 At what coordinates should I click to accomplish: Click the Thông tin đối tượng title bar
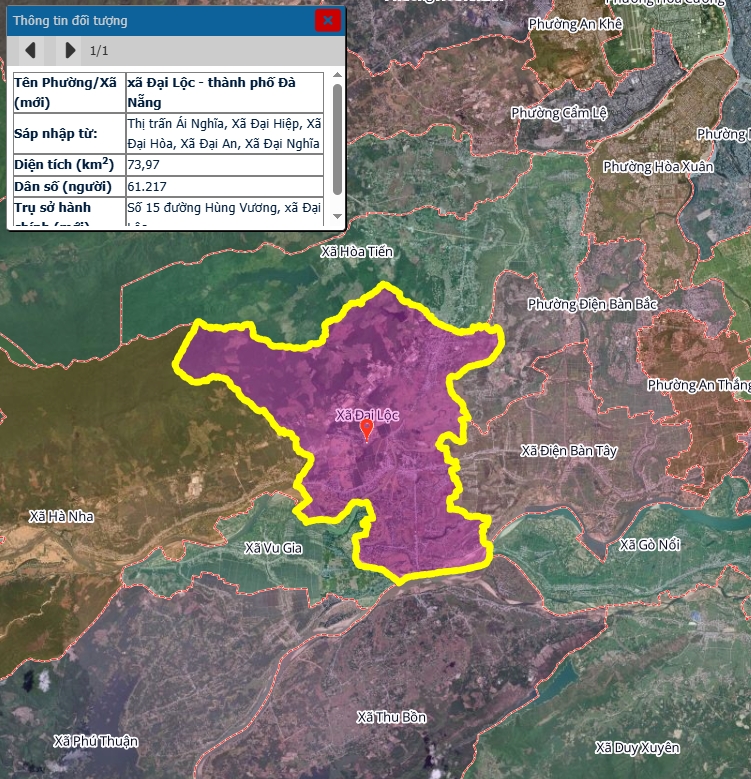(150, 20)
